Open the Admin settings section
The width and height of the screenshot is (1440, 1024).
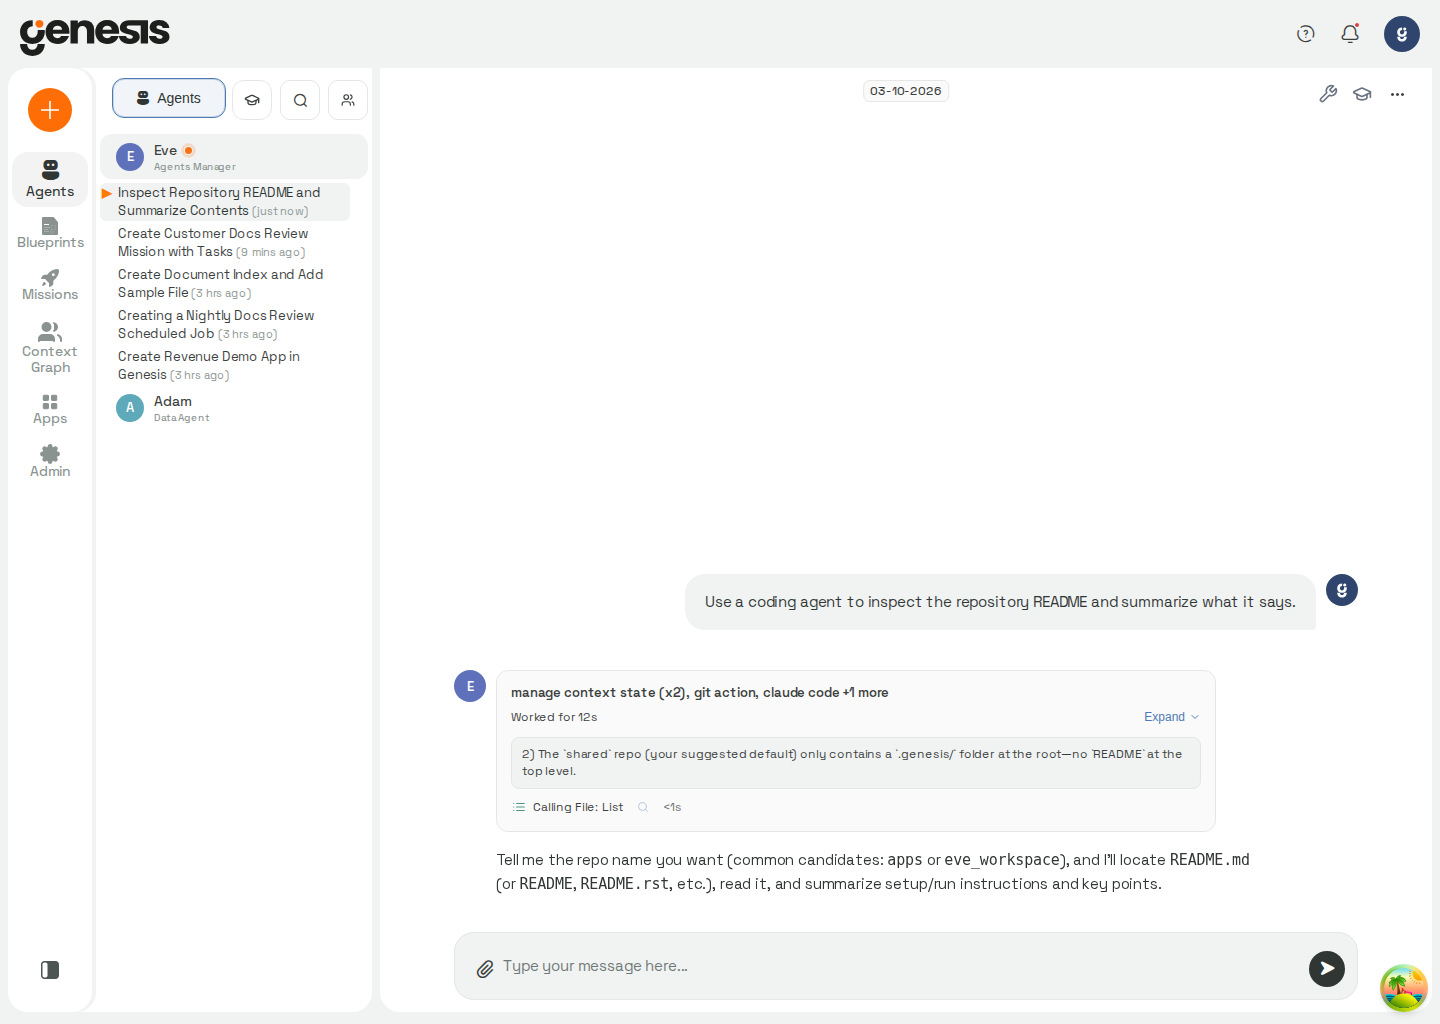[50, 462]
